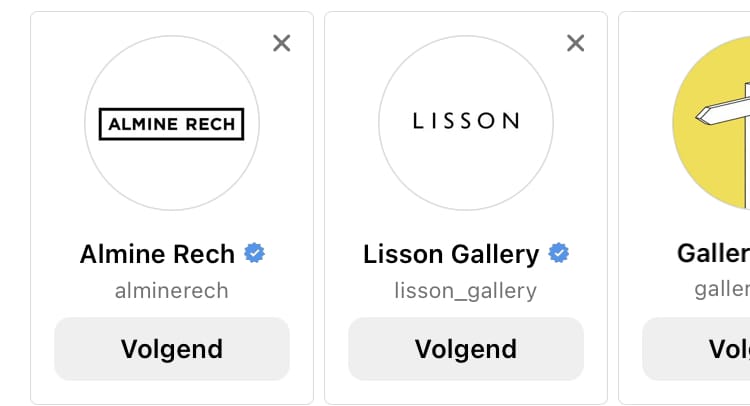The width and height of the screenshot is (750, 406).
Task: Click the lisson_gallery username handle
Action: click(466, 291)
